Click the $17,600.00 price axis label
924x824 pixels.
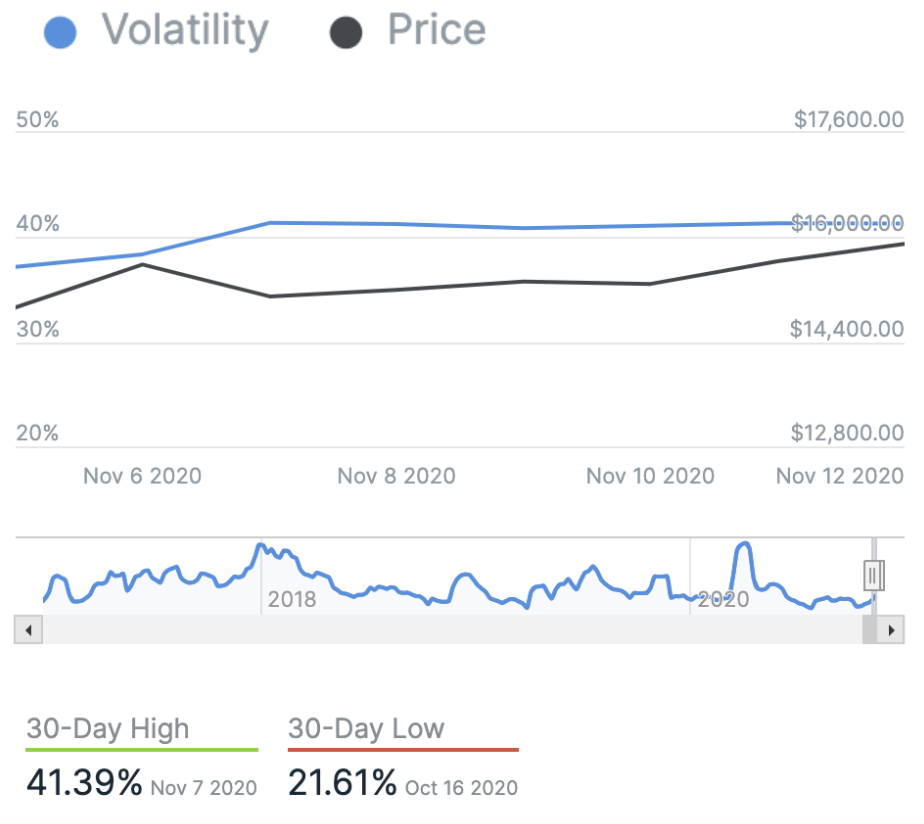[x=849, y=120]
